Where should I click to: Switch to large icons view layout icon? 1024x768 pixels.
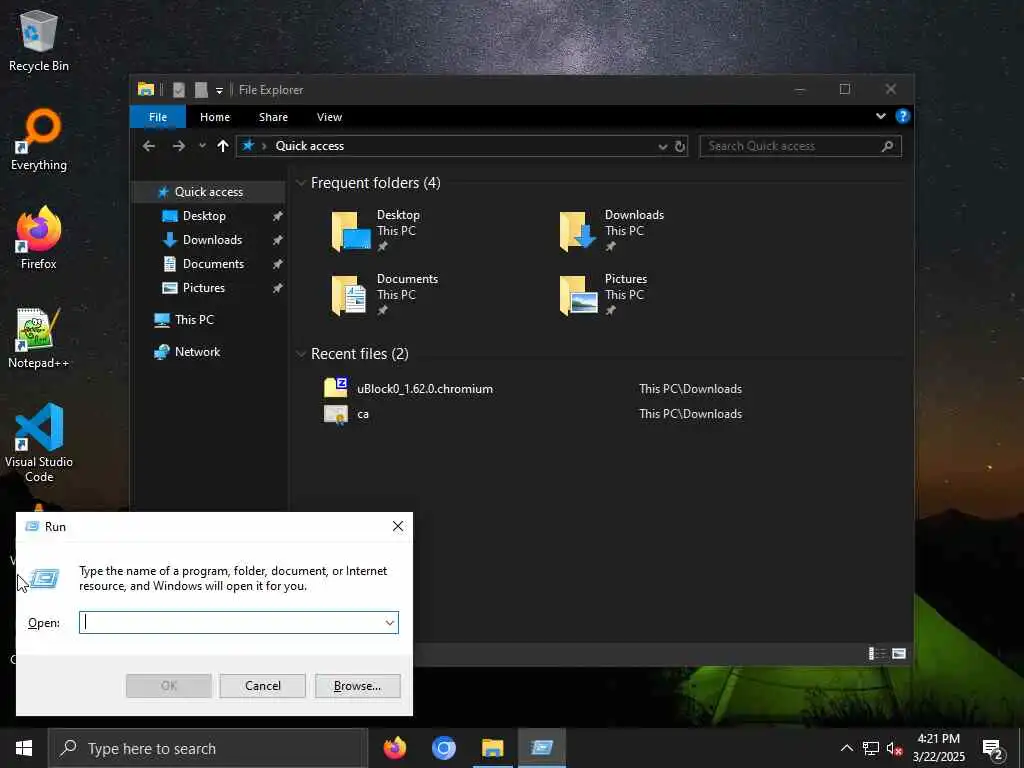tap(899, 654)
